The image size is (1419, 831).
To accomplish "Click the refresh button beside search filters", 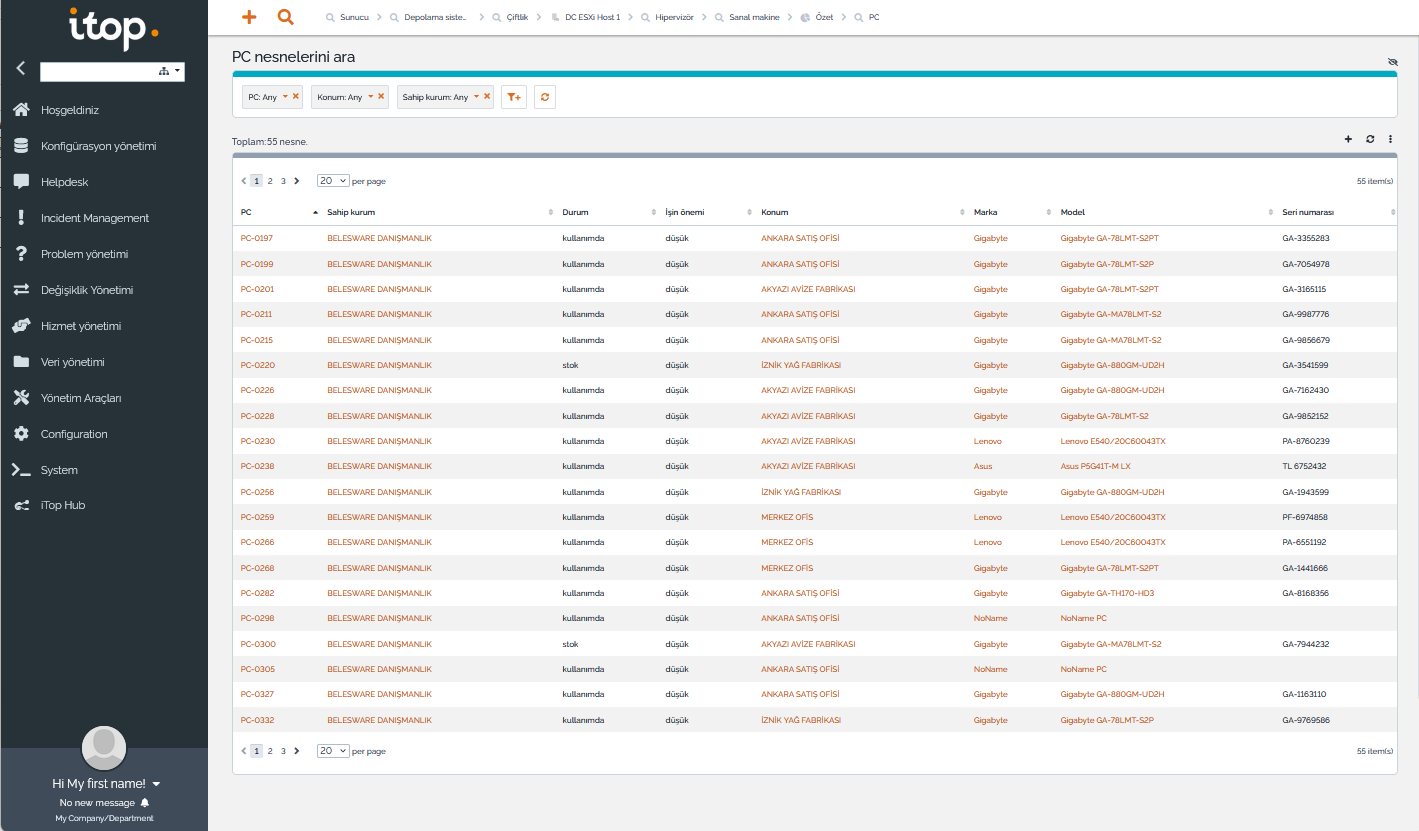I will pyautogui.click(x=545, y=97).
